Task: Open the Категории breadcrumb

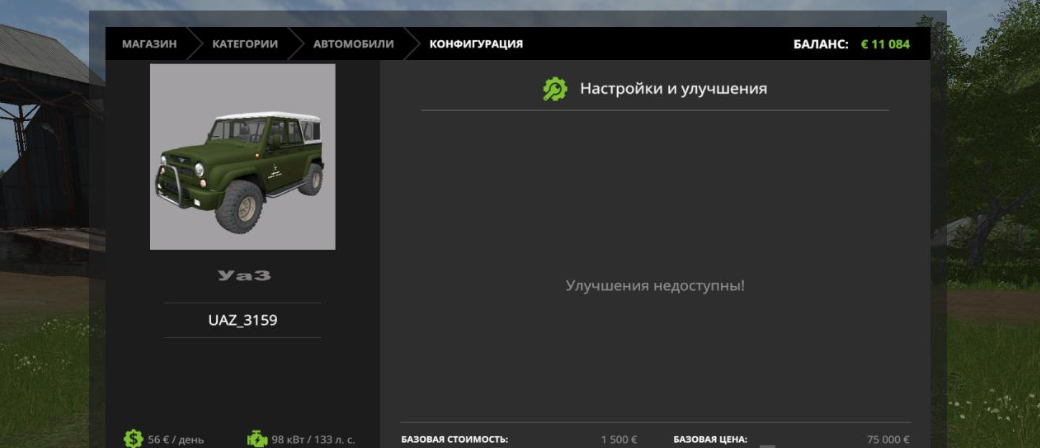Action: pos(244,44)
